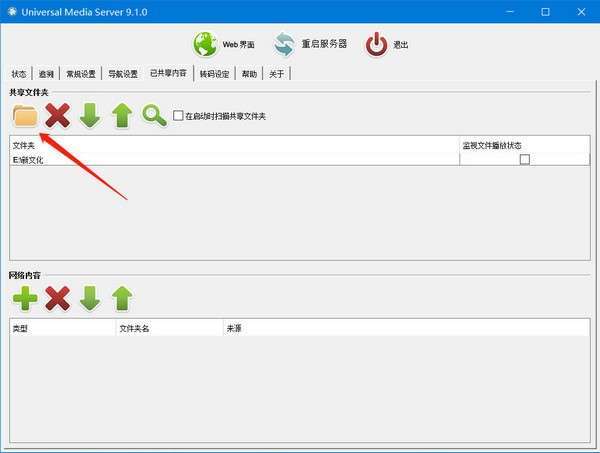
Task: Click the Universal Media Server title bar icon
Action: click(x=12, y=12)
